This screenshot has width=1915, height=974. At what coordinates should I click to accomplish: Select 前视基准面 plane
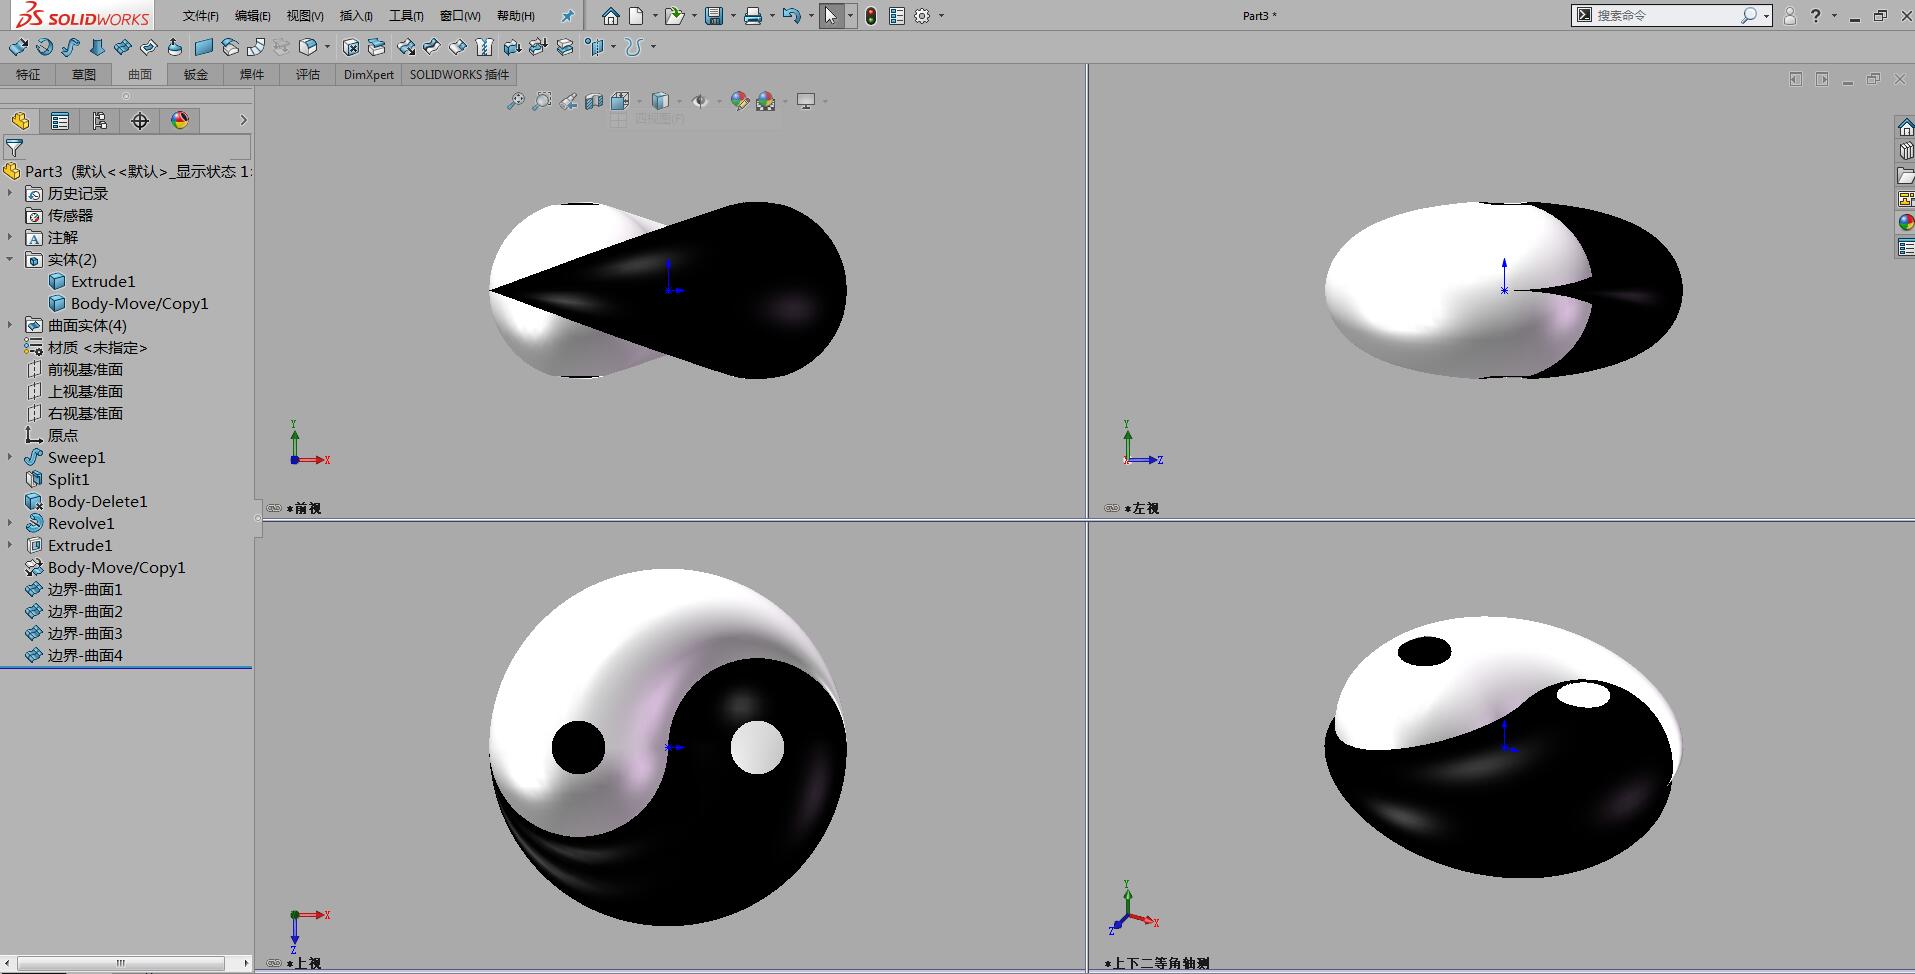tap(85, 369)
